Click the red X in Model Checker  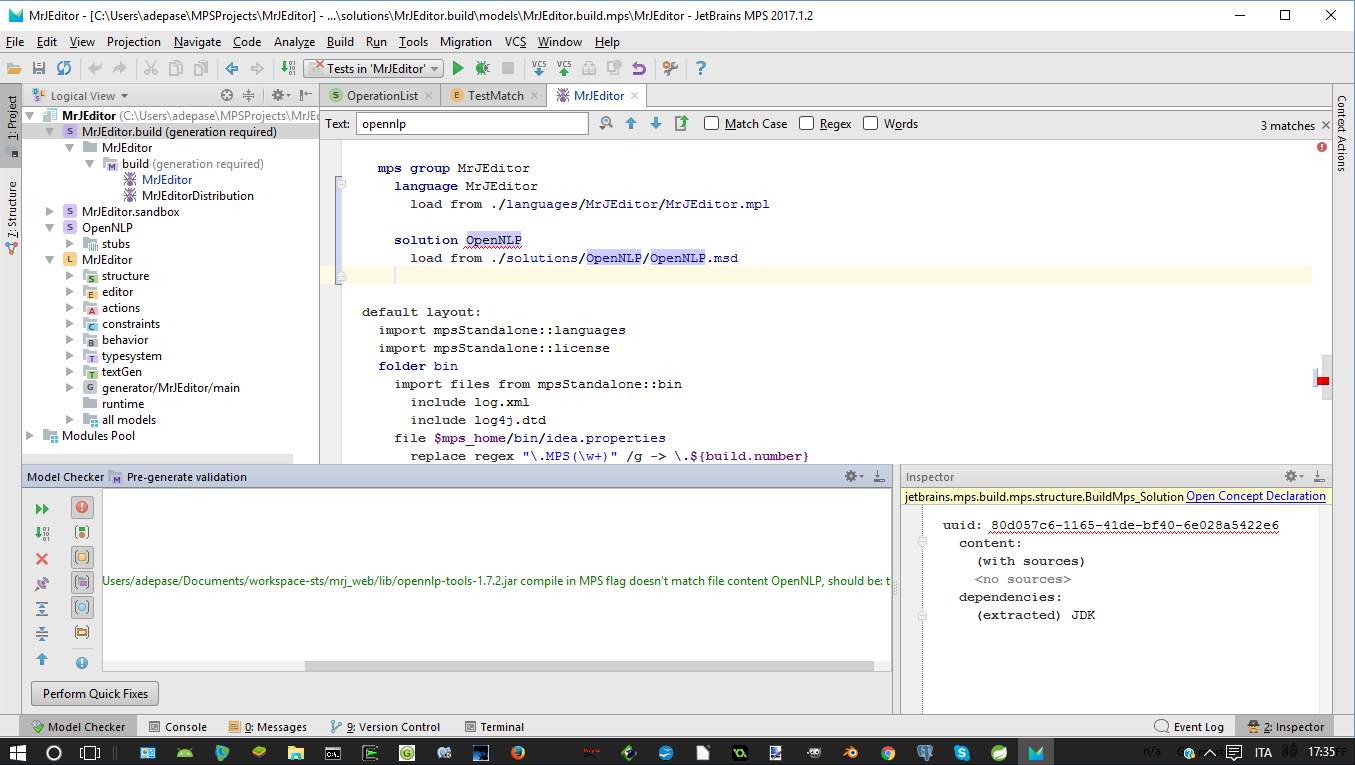click(42, 559)
